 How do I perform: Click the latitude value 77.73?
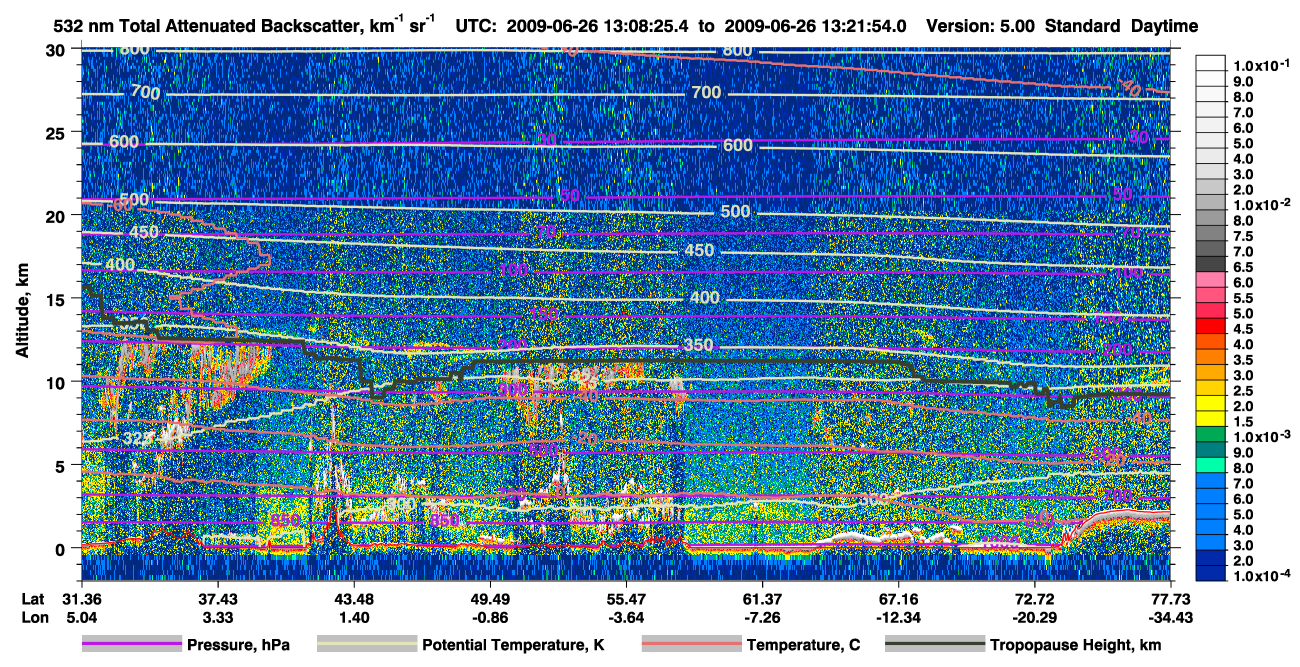click(x=1170, y=599)
